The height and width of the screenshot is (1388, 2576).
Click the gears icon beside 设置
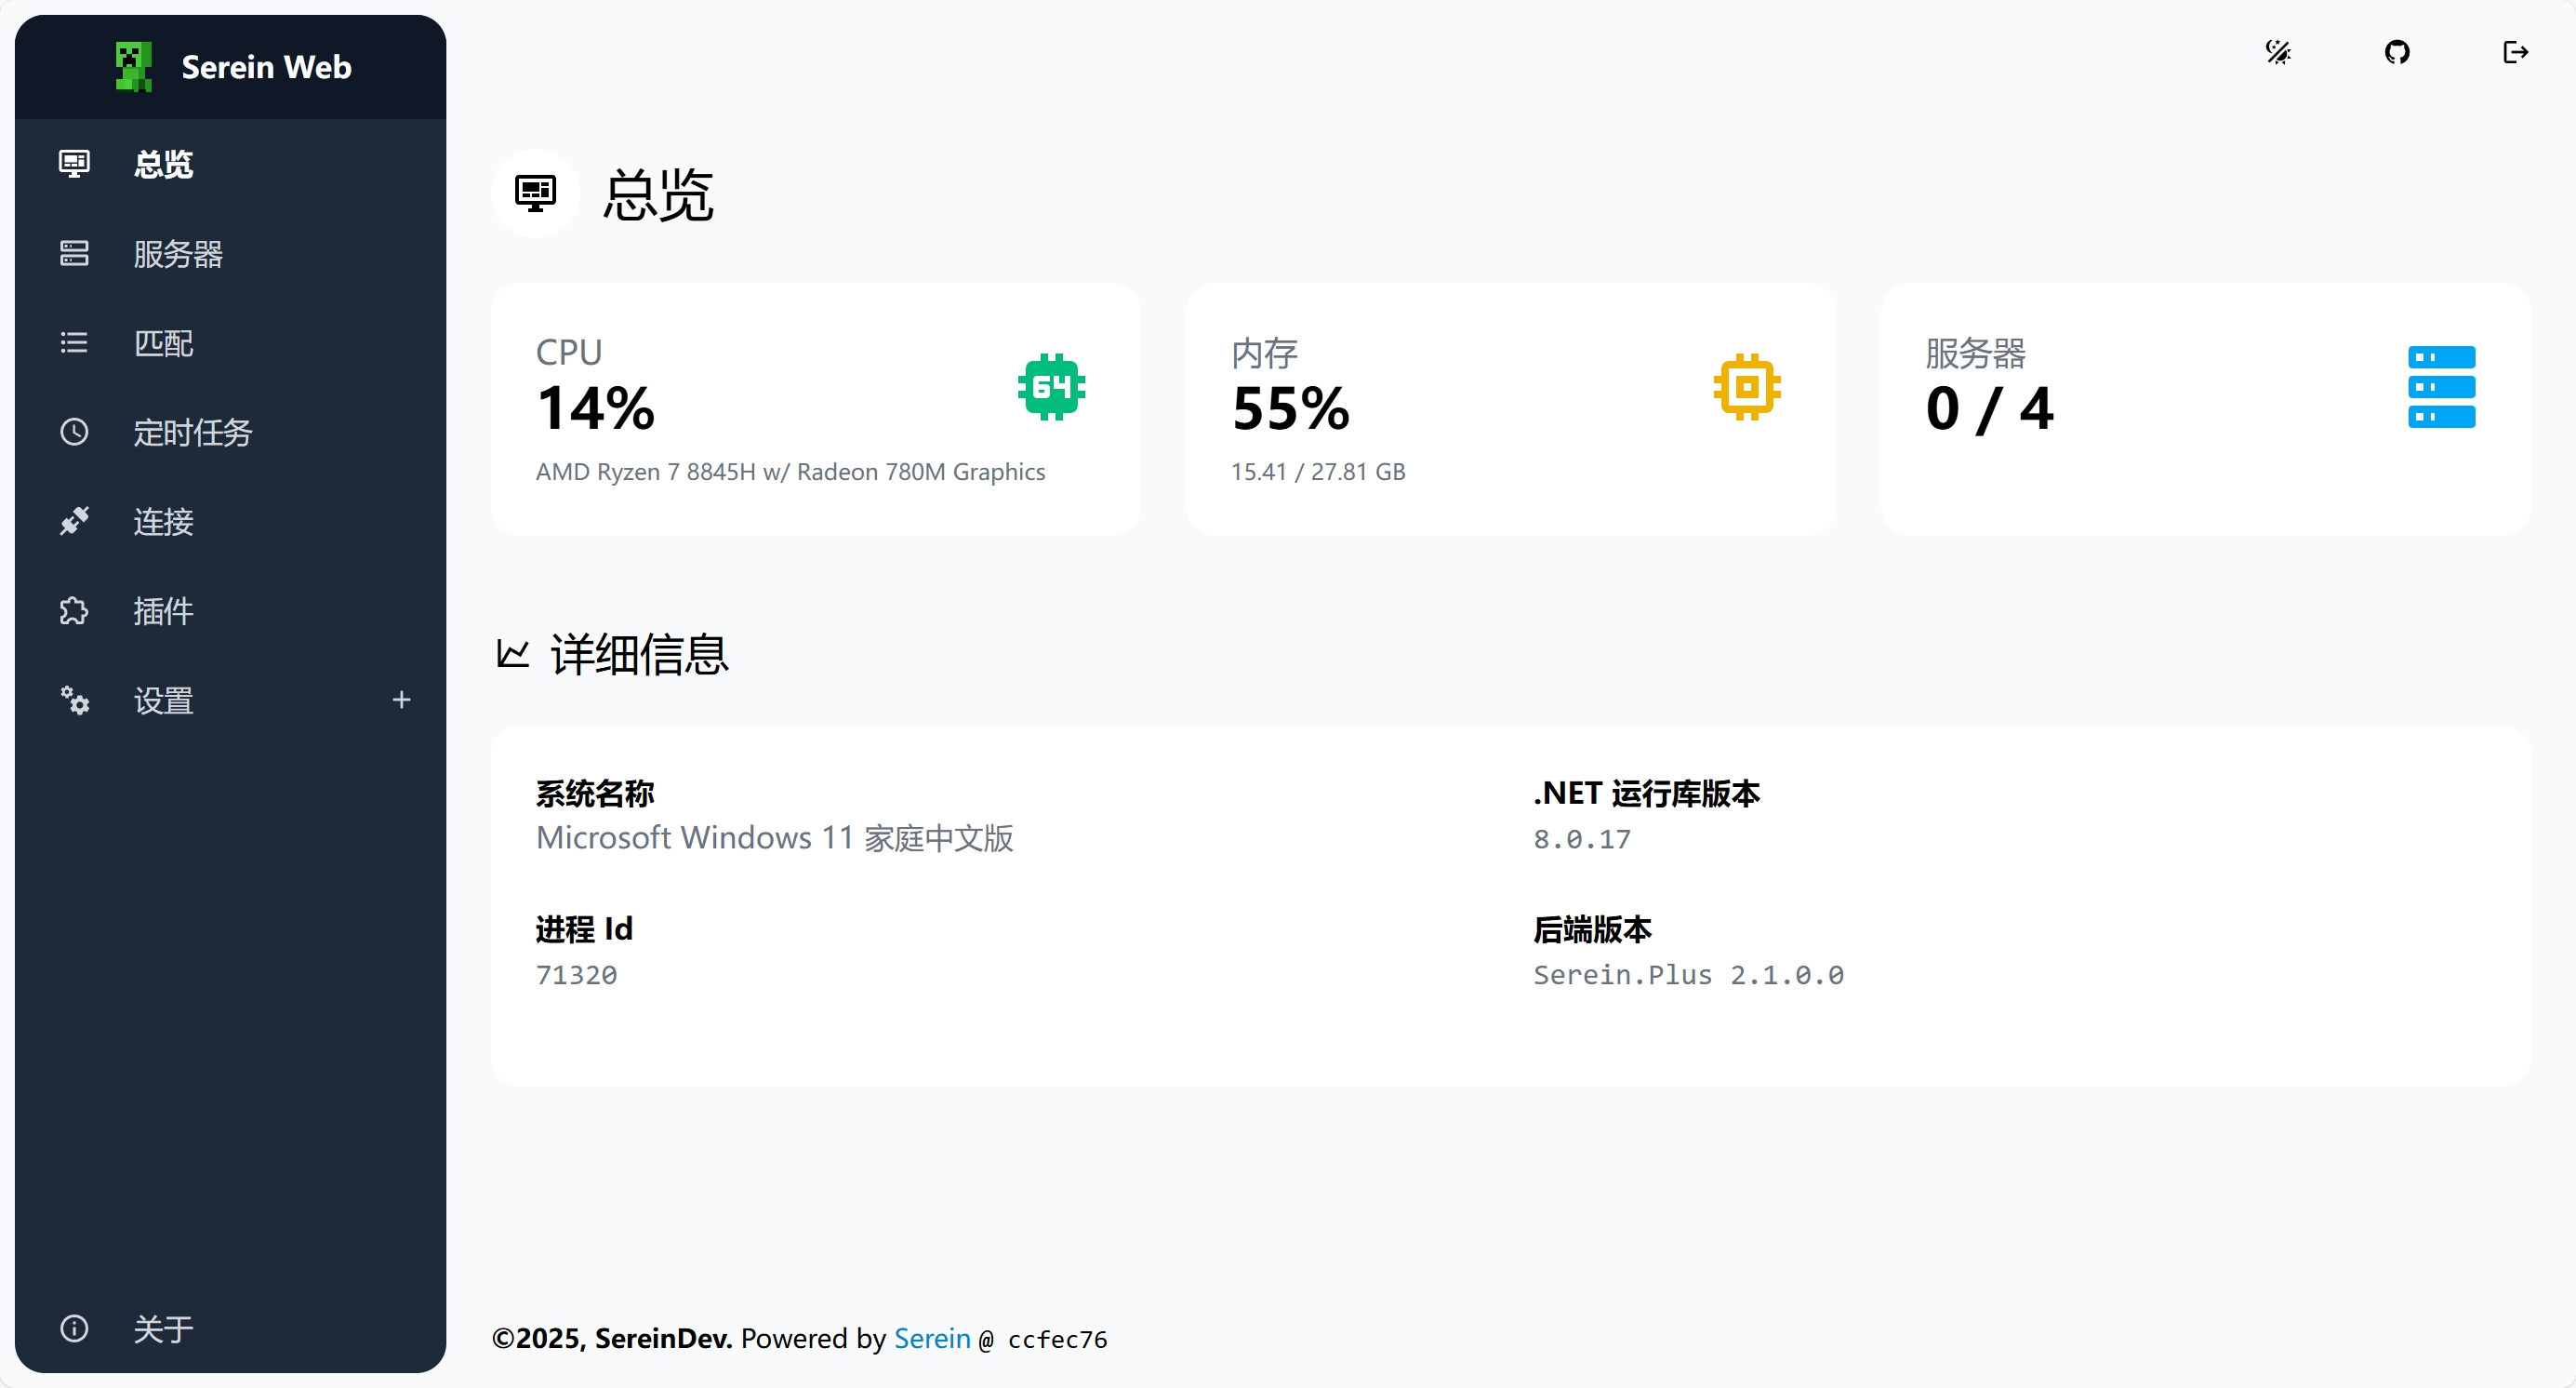pyautogui.click(x=74, y=700)
